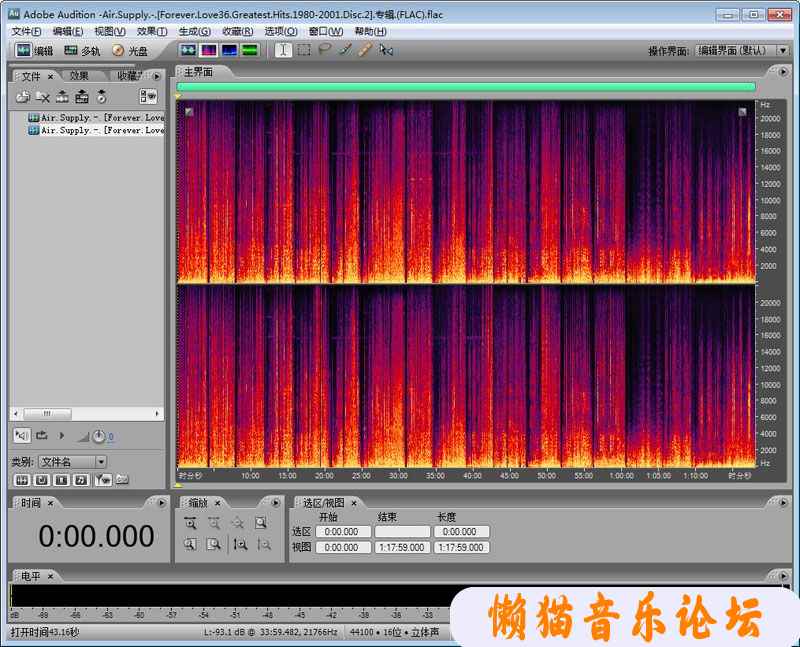This screenshot has height=647, width=800.
Task: Open the 操作界面 workspace dropdown
Action: [x=742, y=51]
